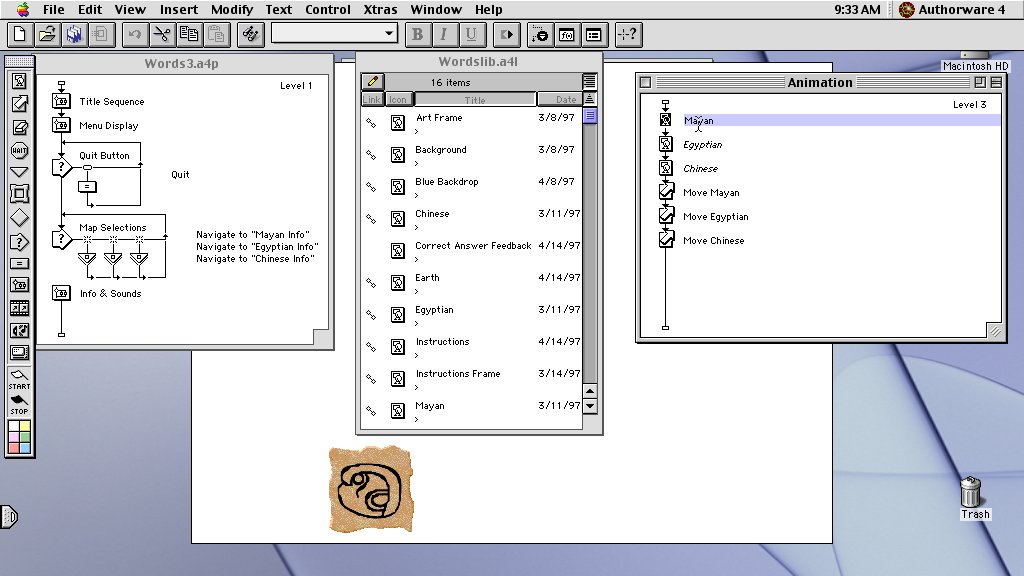Toggle Italic text style button
Screen dimensions: 1024x576
(x=444, y=35)
